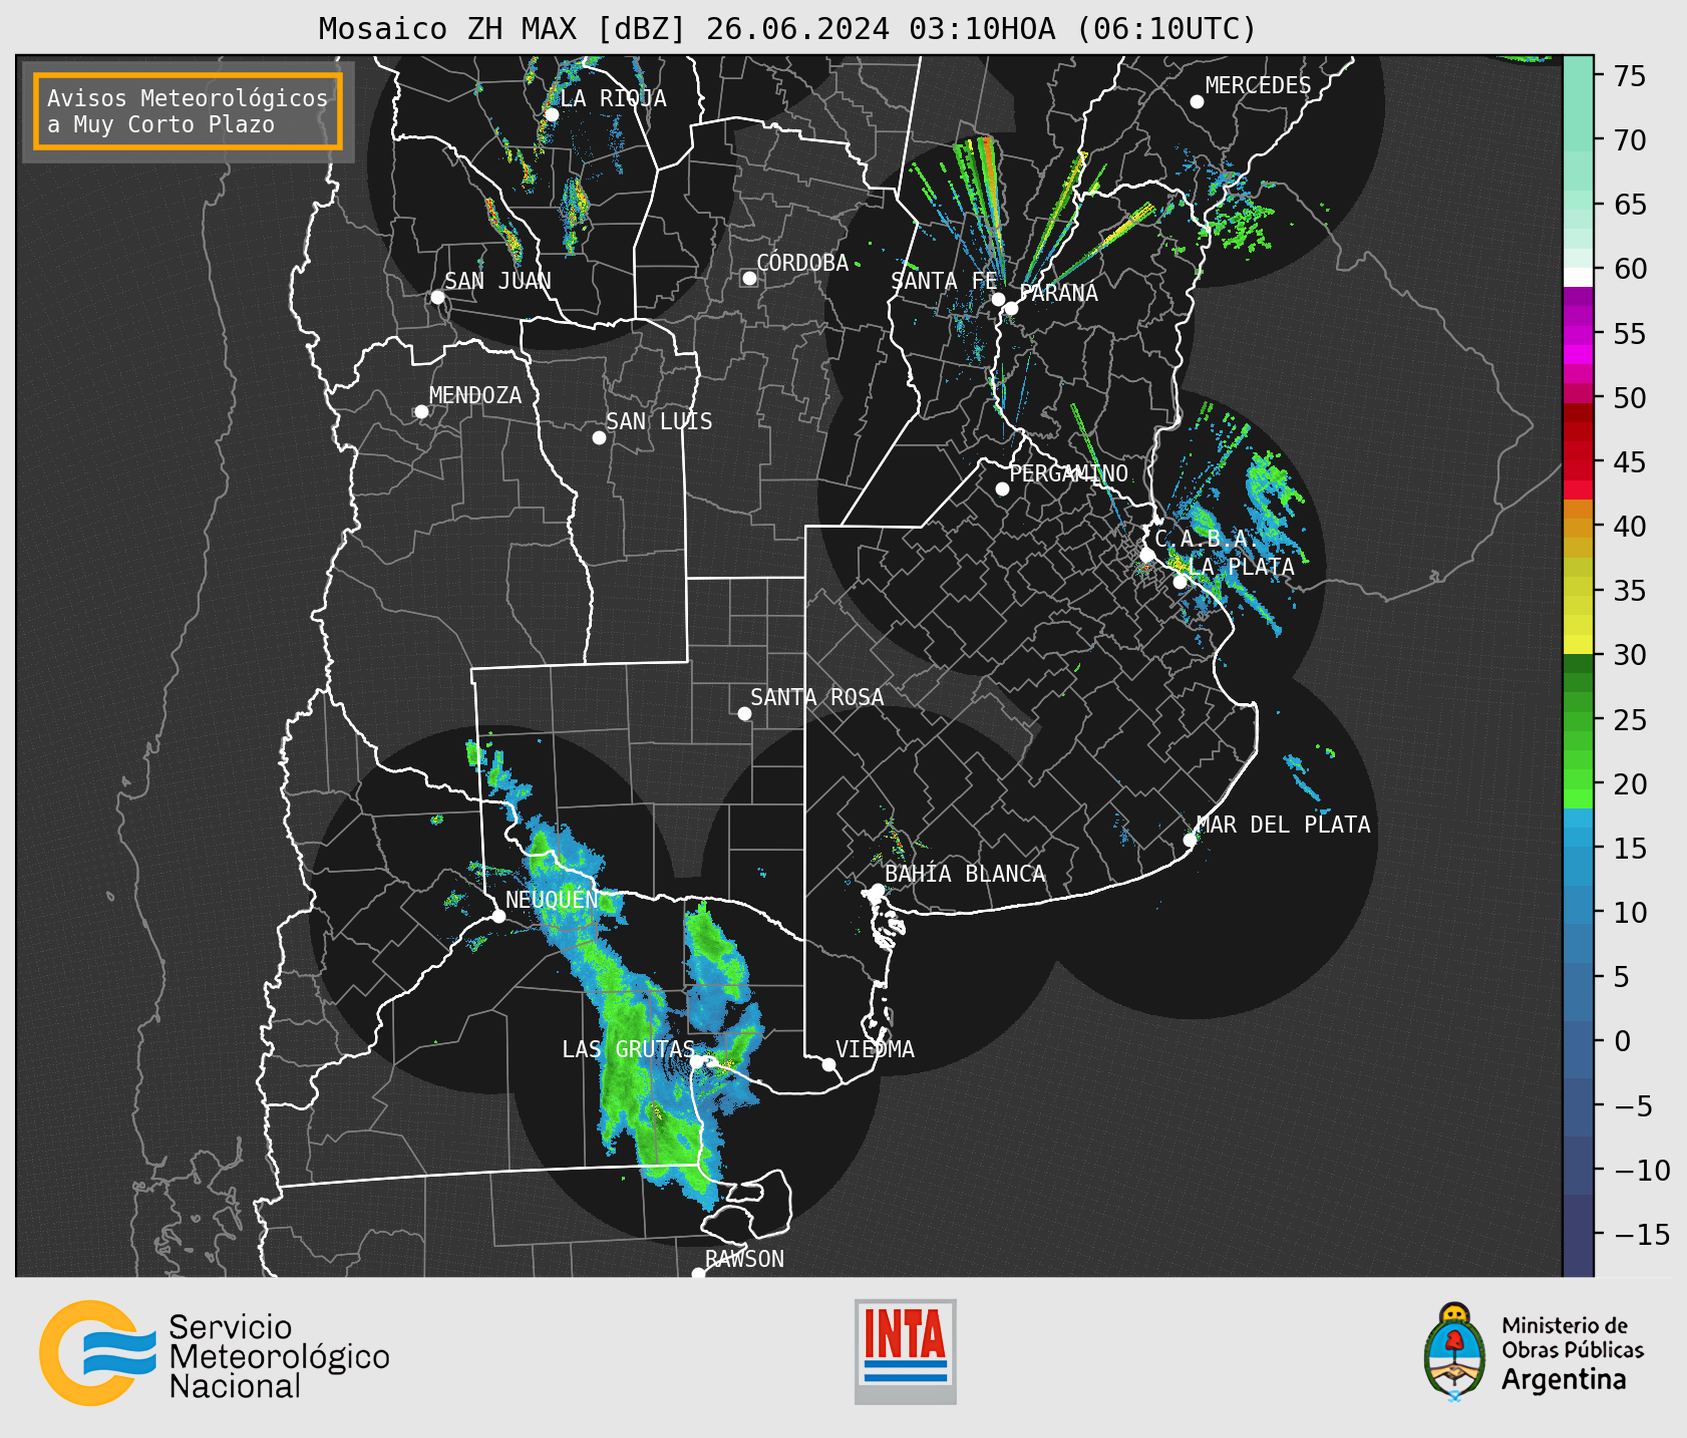1687x1438 pixels.
Task: Click the -15 dBZ dark navy color band
Action: 1578,1235
